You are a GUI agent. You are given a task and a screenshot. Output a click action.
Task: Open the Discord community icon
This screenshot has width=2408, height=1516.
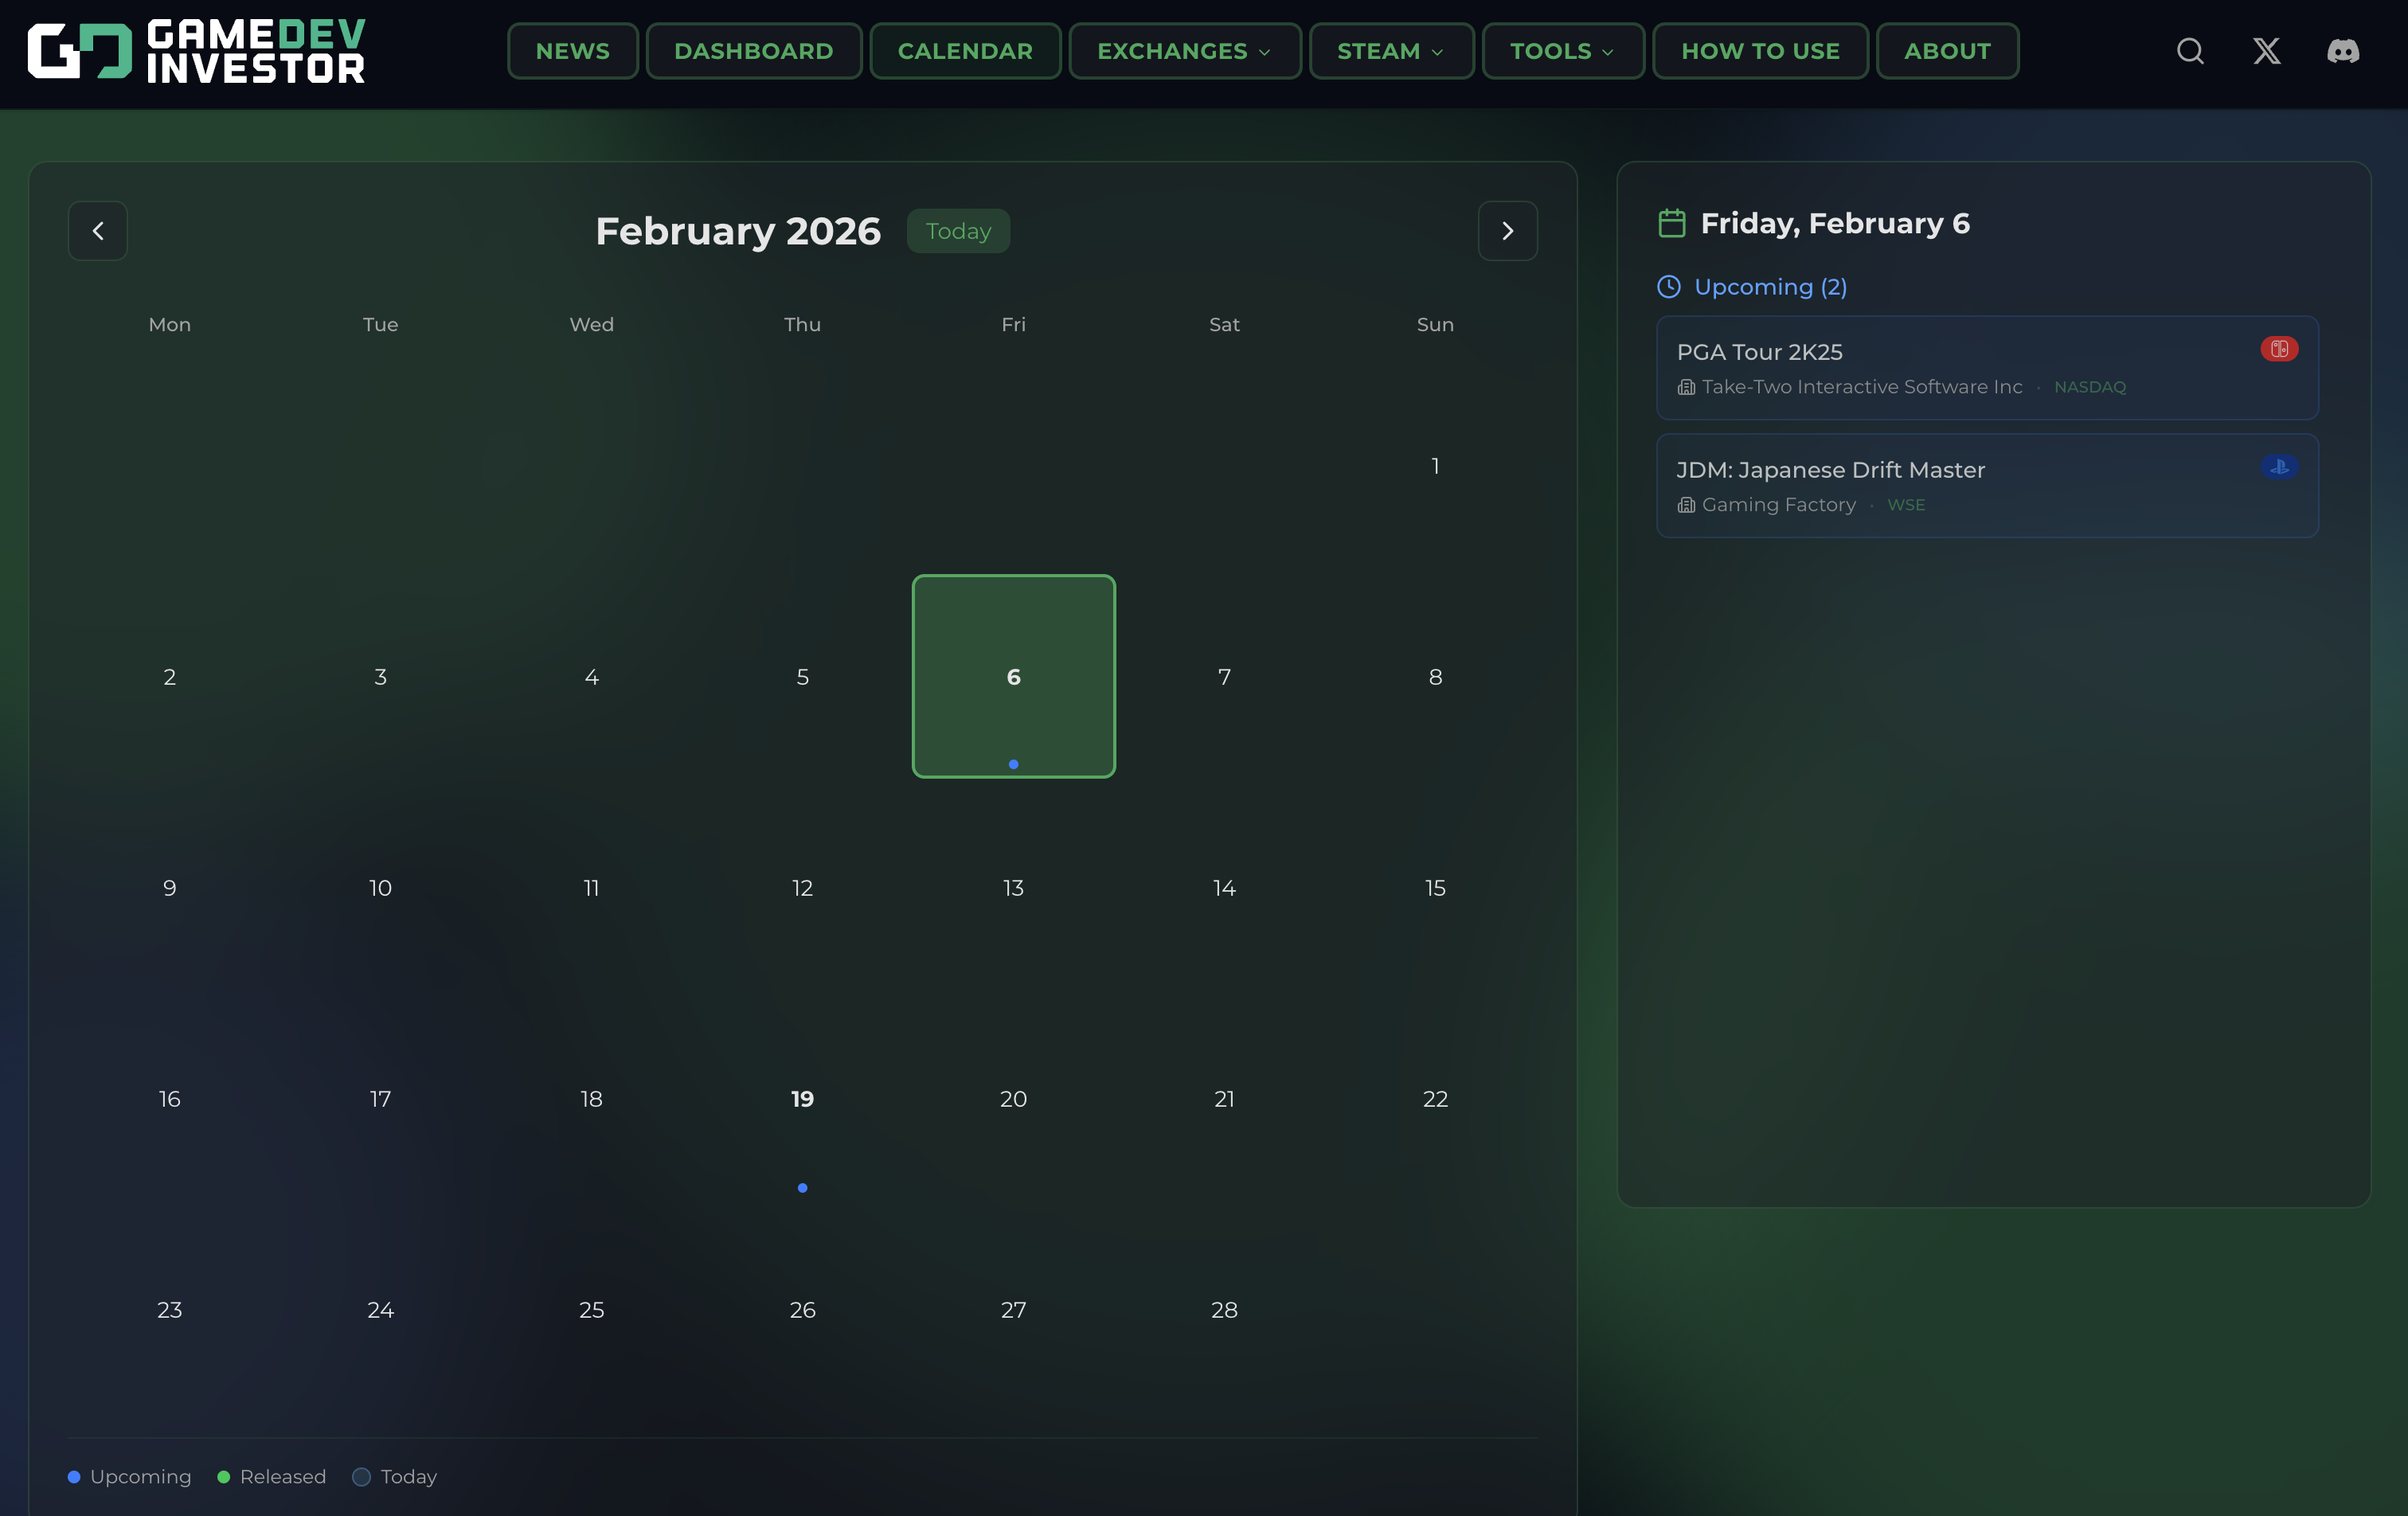click(2342, 51)
